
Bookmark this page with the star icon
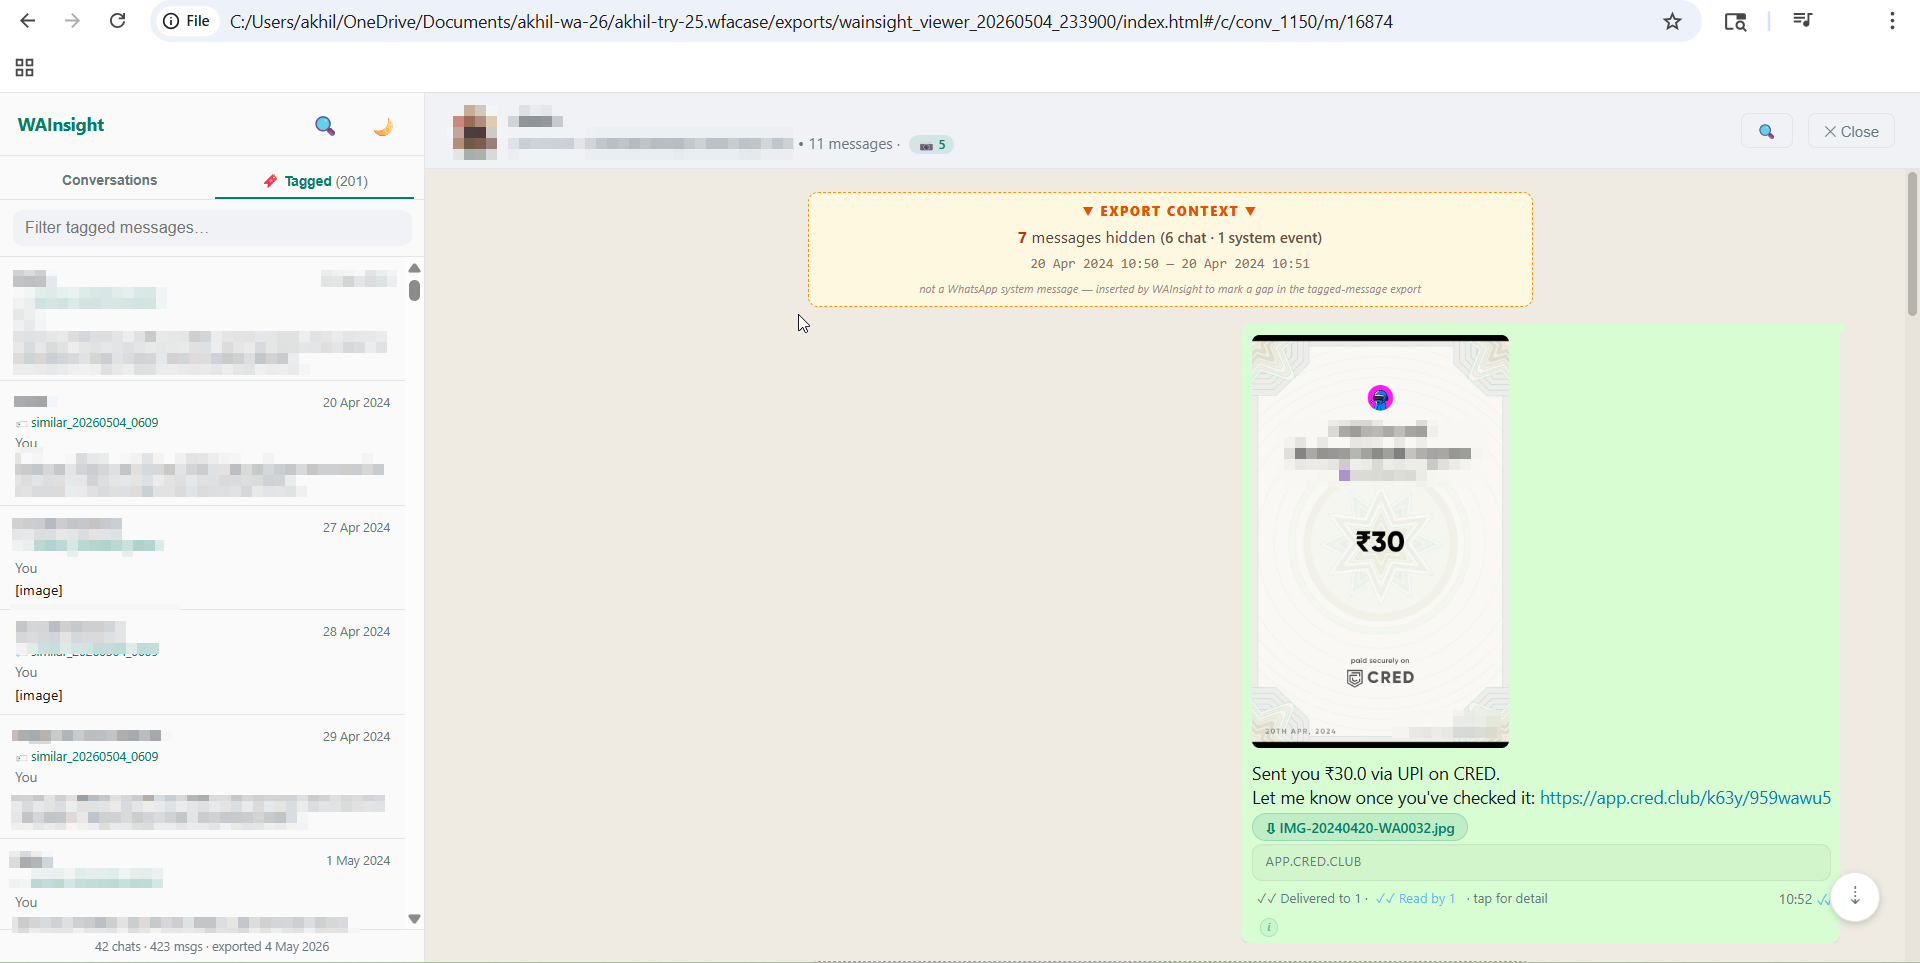pos(1672,21)
